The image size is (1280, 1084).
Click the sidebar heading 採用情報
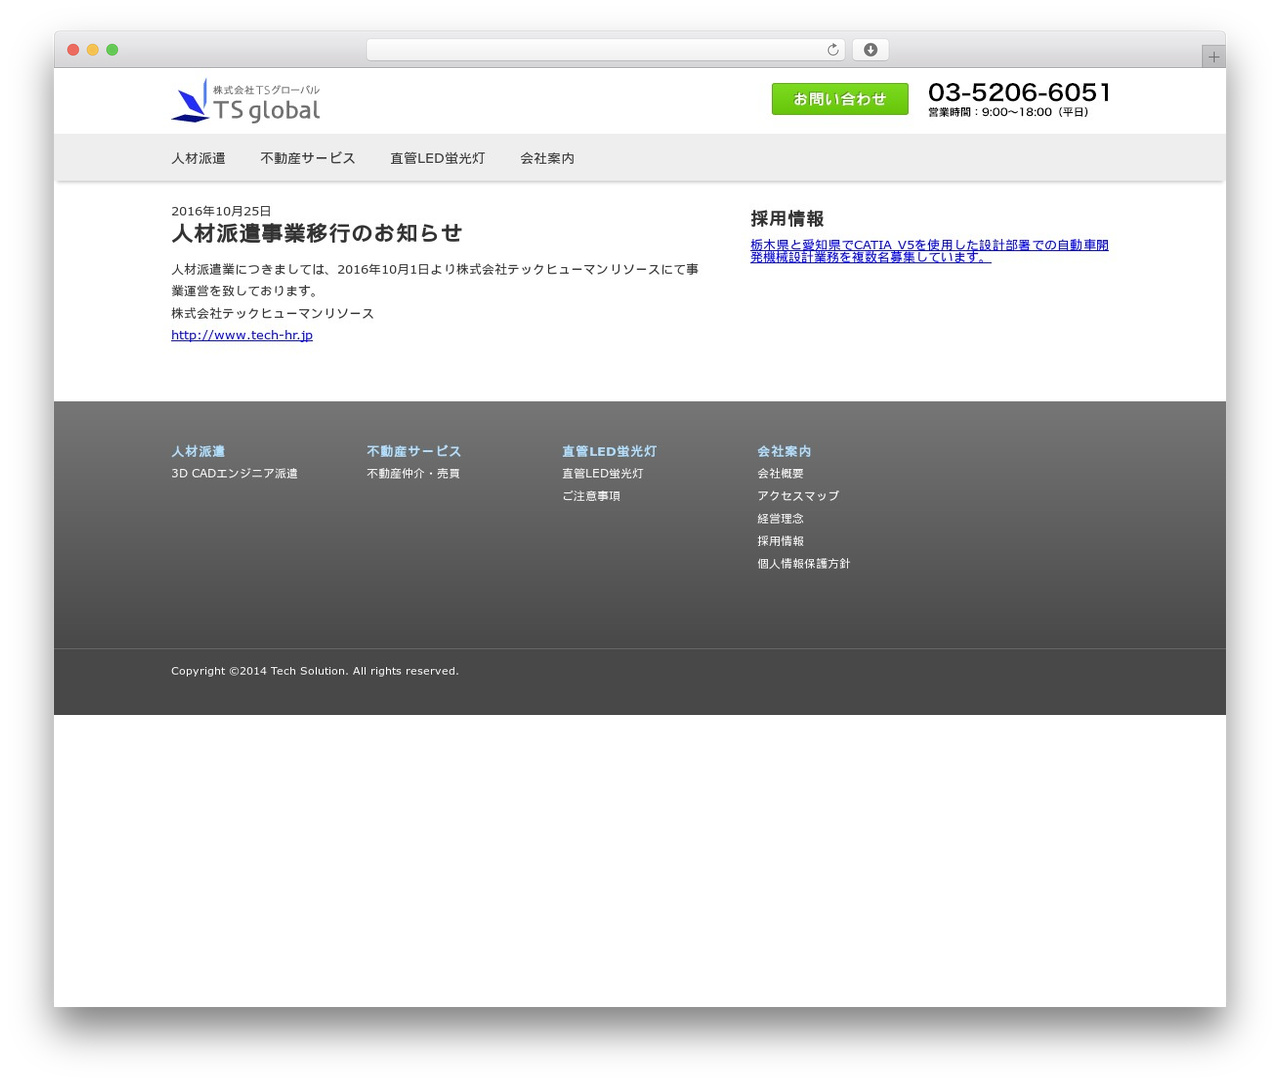point(787,219)
